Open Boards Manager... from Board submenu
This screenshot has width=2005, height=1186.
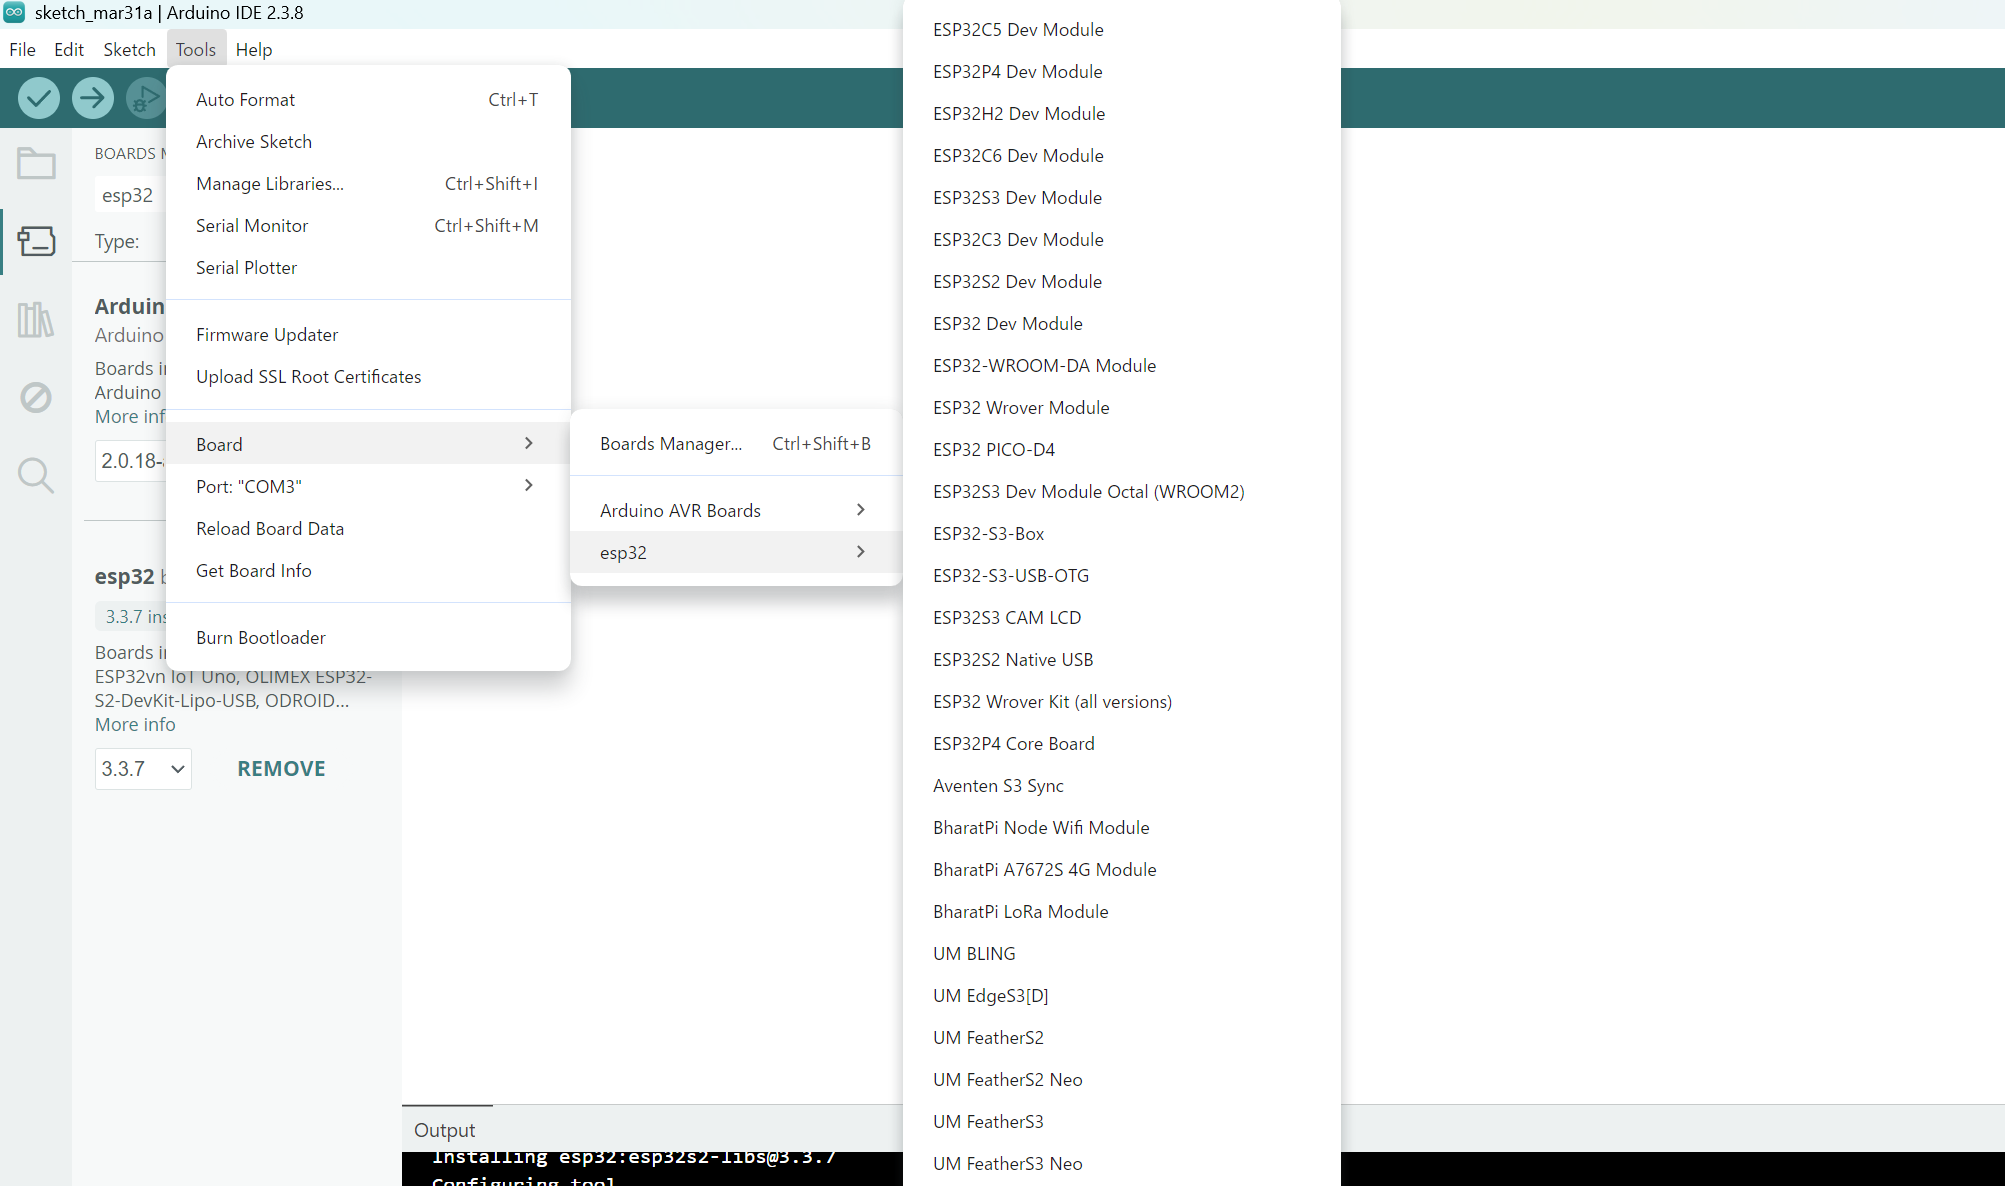[x=671, y=444]
